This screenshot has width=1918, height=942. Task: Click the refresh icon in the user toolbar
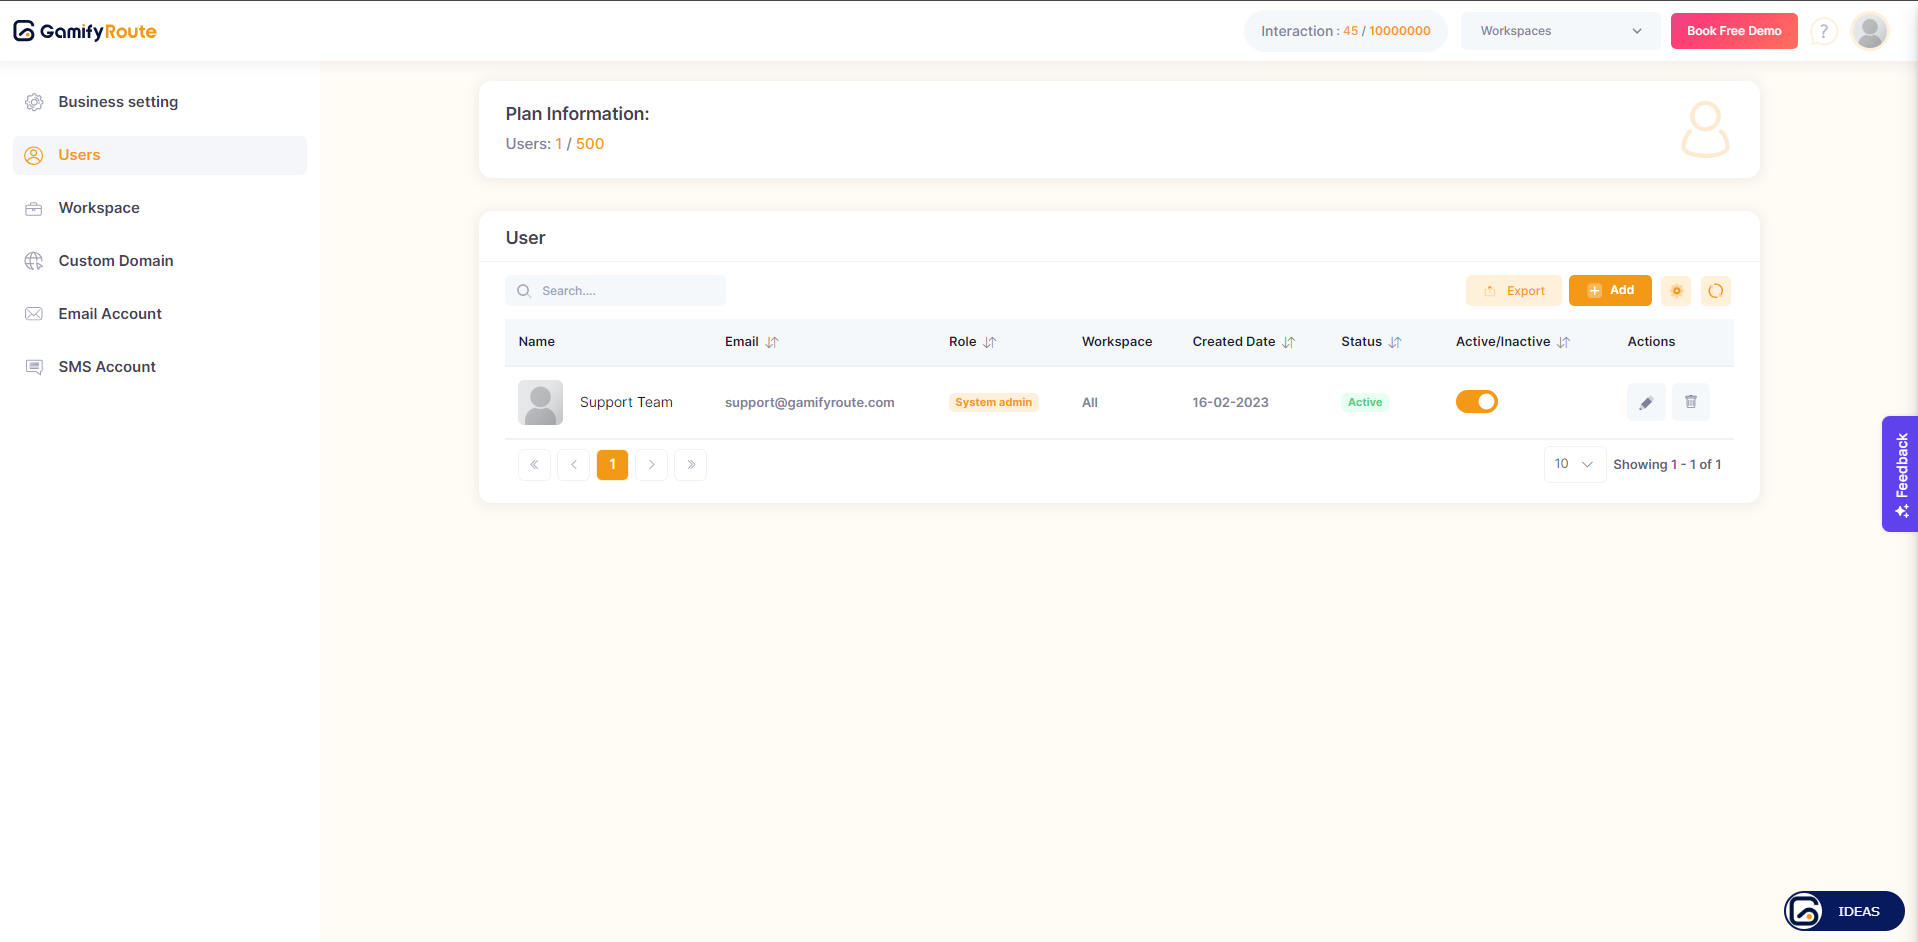click(x=1715, y=291)
